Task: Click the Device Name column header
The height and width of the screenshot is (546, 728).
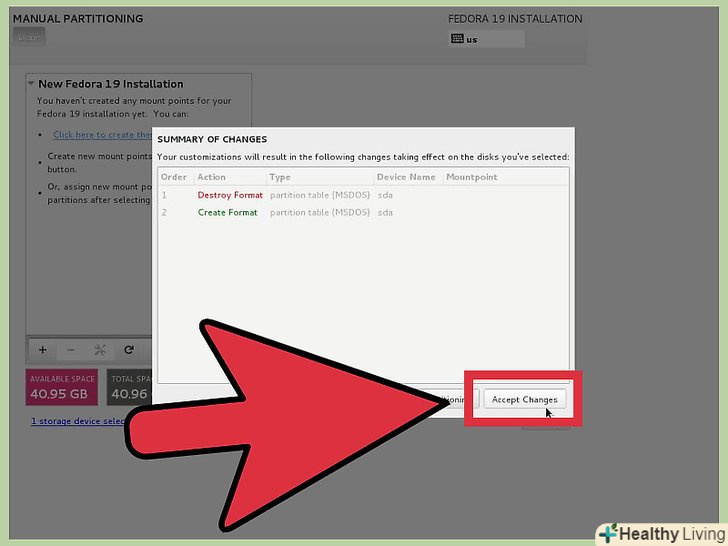Action: pos(408,177)
